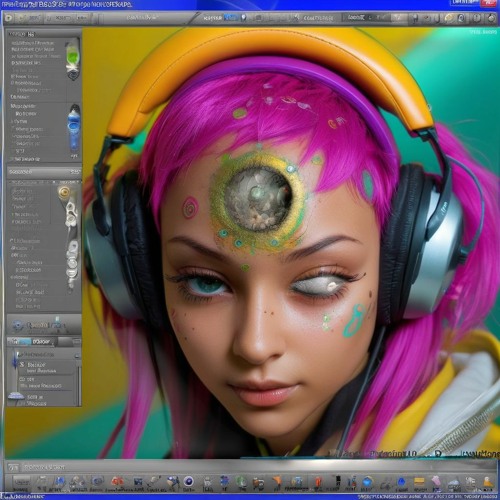Select the blue highlighted tab in the bottom-left panel
This screenshot has width=500, height=500.
click(x=26, y=341)
